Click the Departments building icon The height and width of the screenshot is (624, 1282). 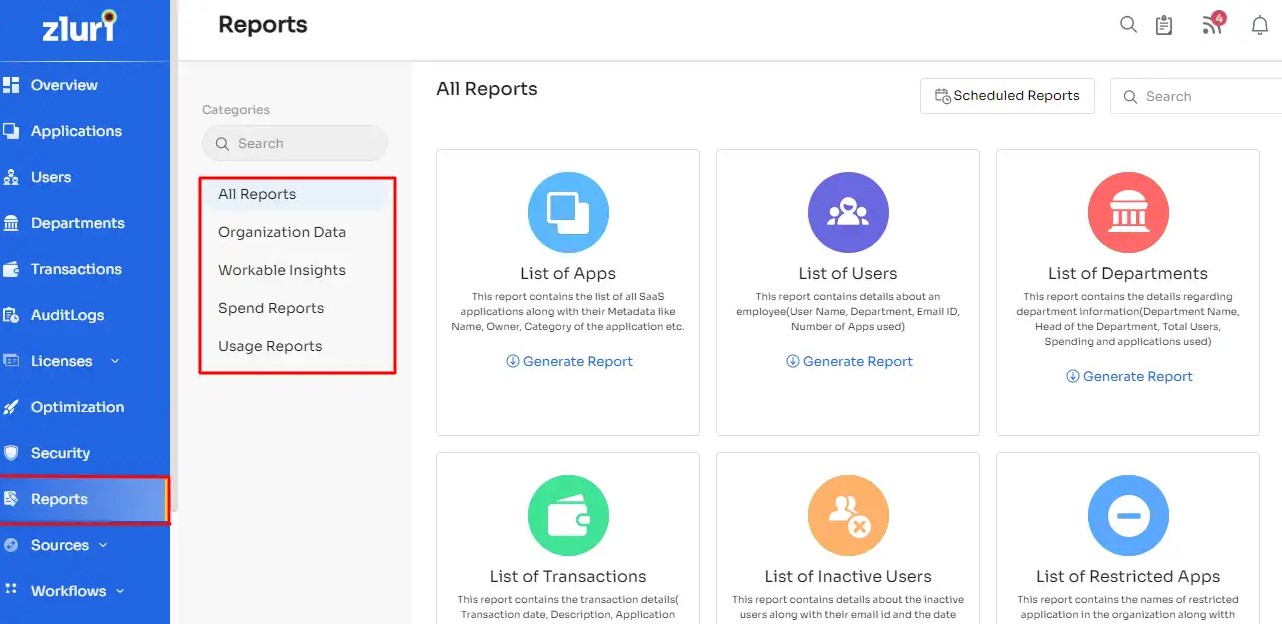coord(11,223)
